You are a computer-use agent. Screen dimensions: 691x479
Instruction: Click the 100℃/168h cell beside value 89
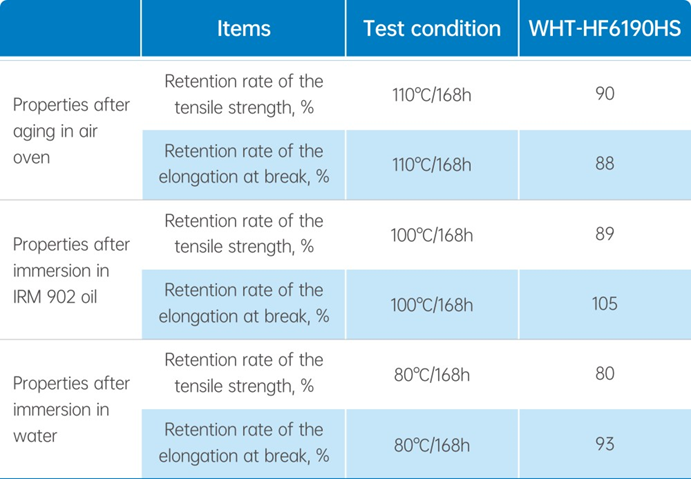(x=432, y=235)
